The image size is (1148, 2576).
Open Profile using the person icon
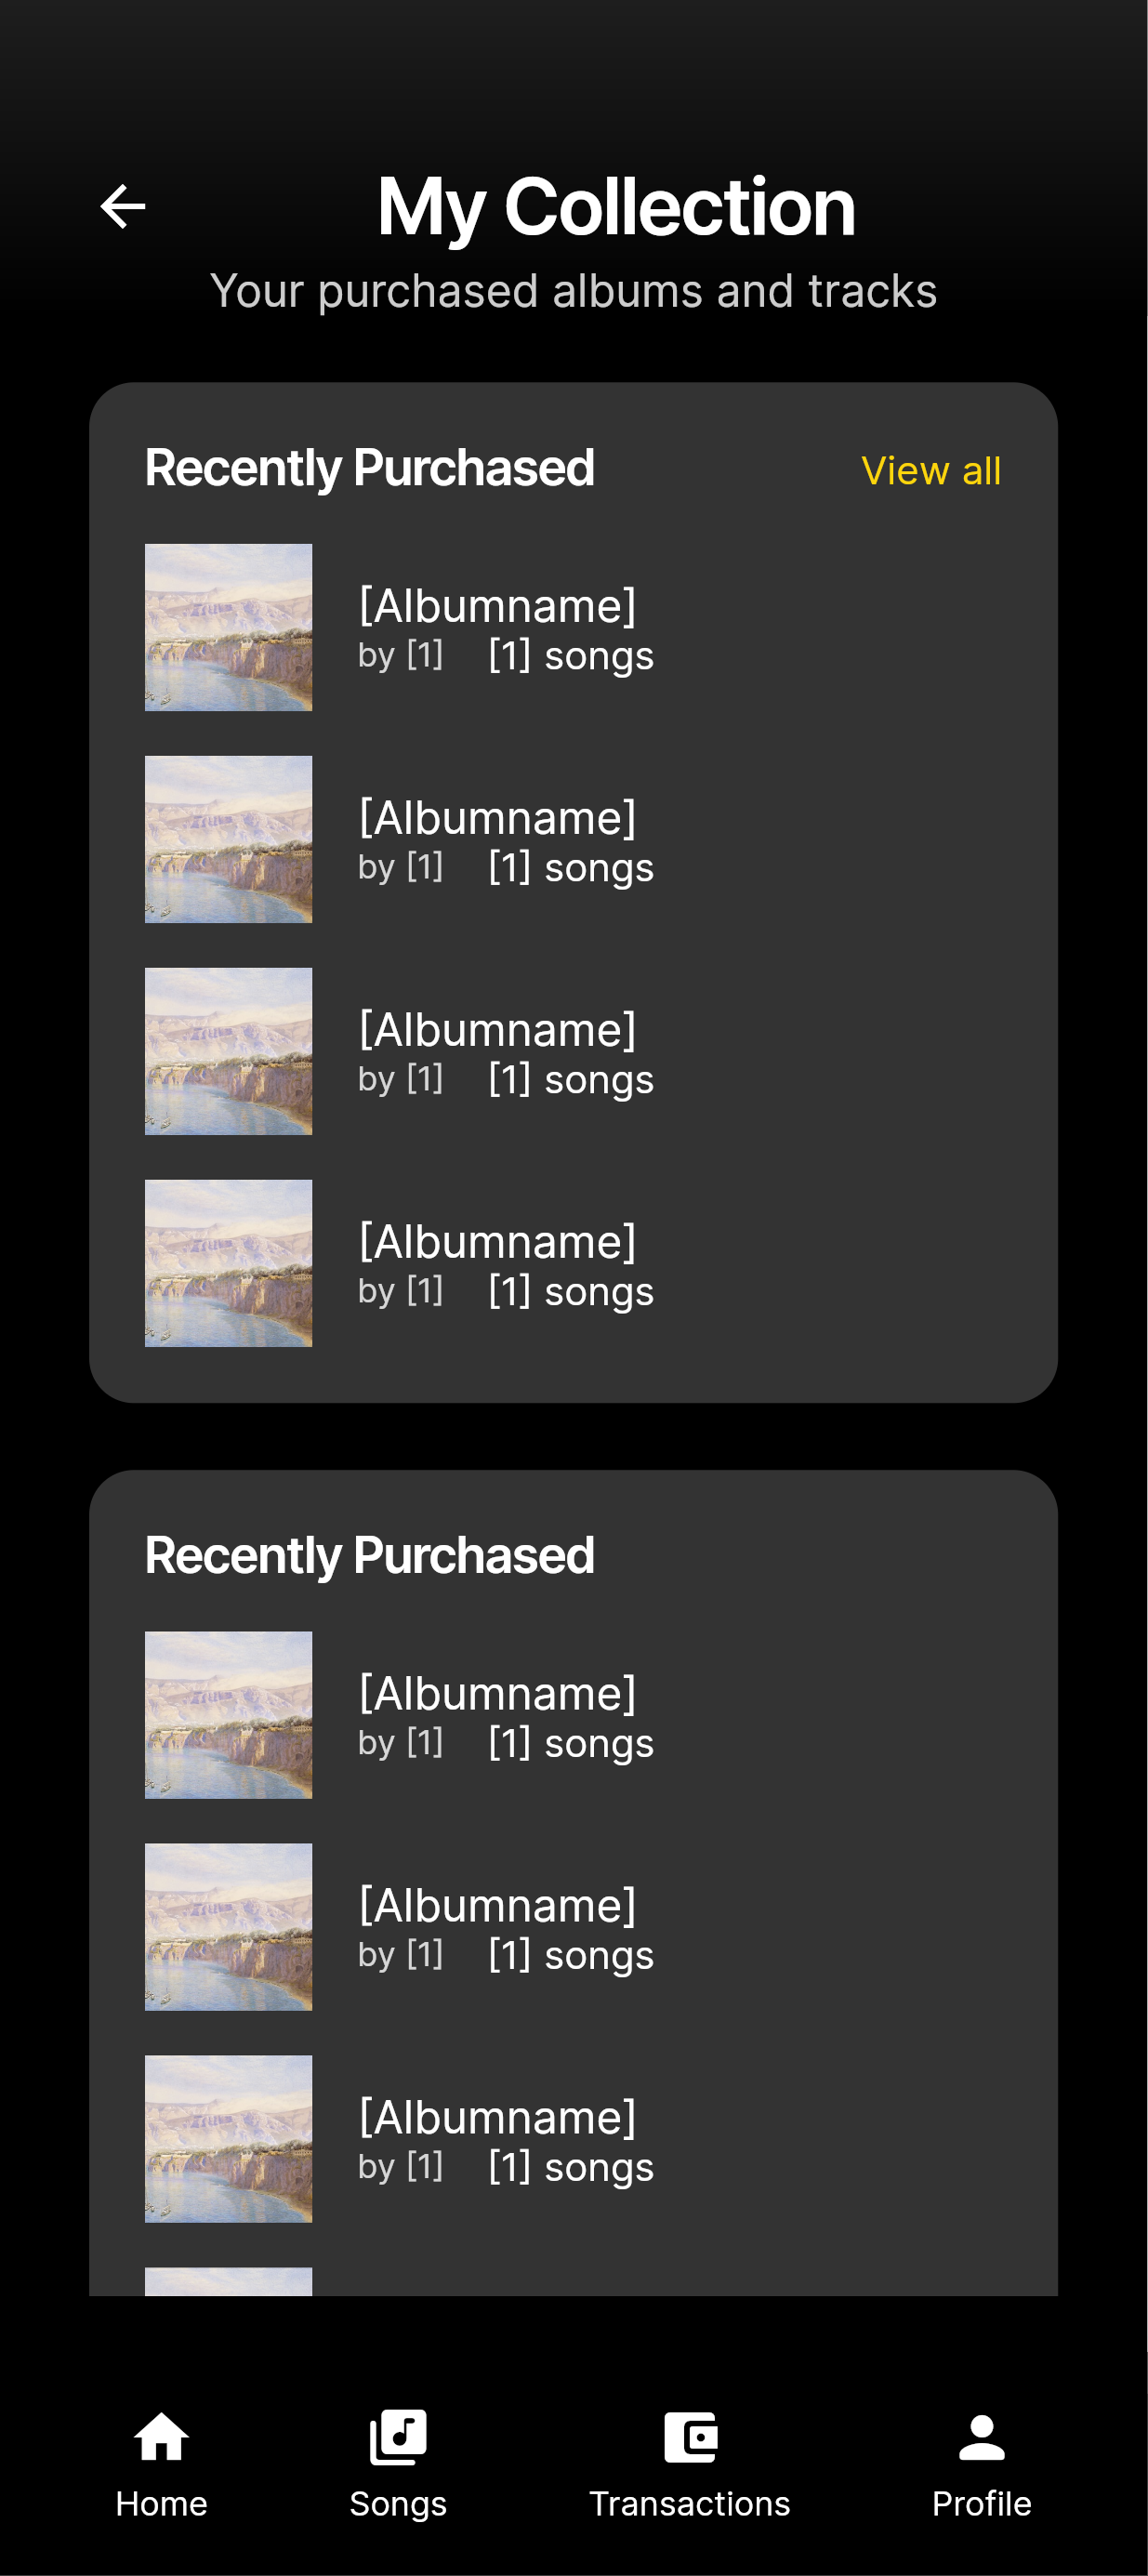[x=981, y=2438]
